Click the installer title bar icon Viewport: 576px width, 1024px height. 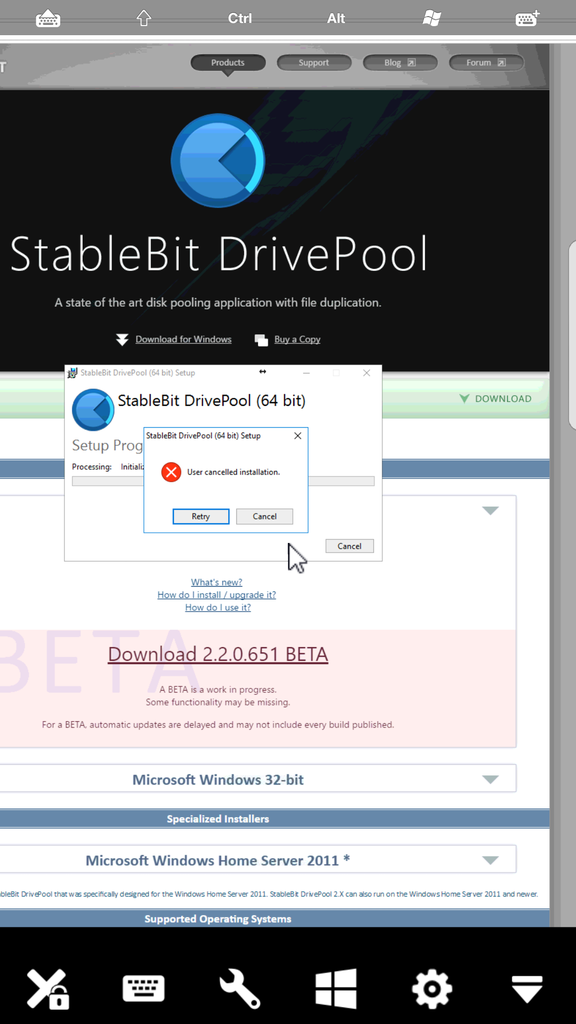point(72,373)
